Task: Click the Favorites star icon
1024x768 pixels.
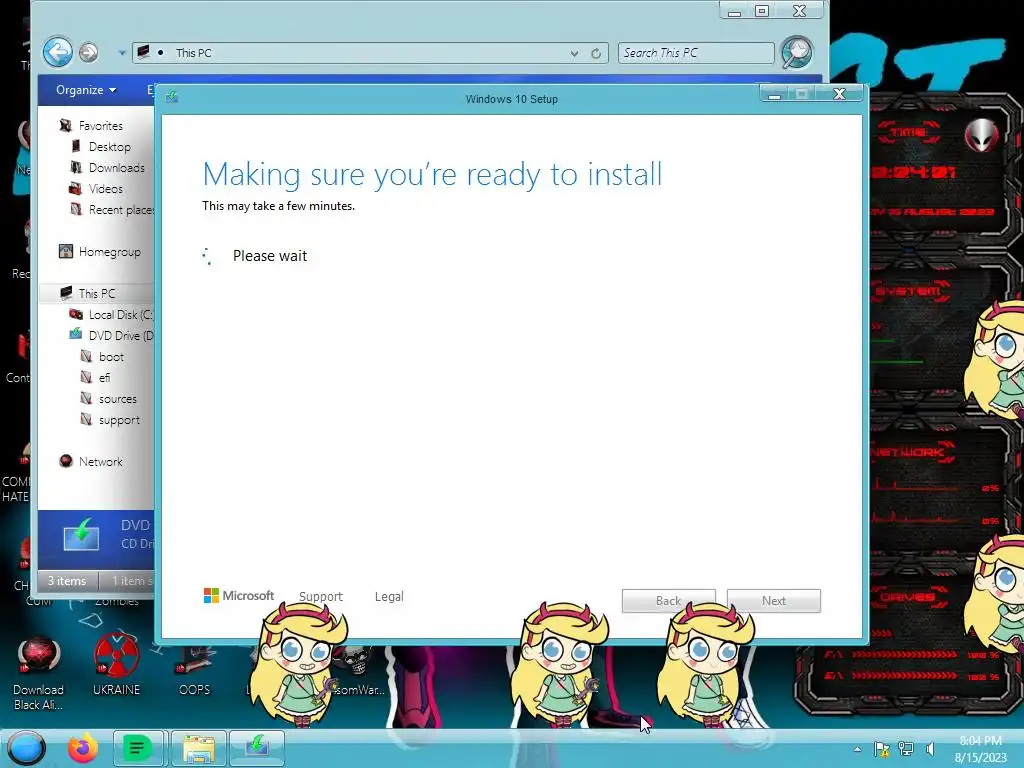Action: [x=65, y=125]
